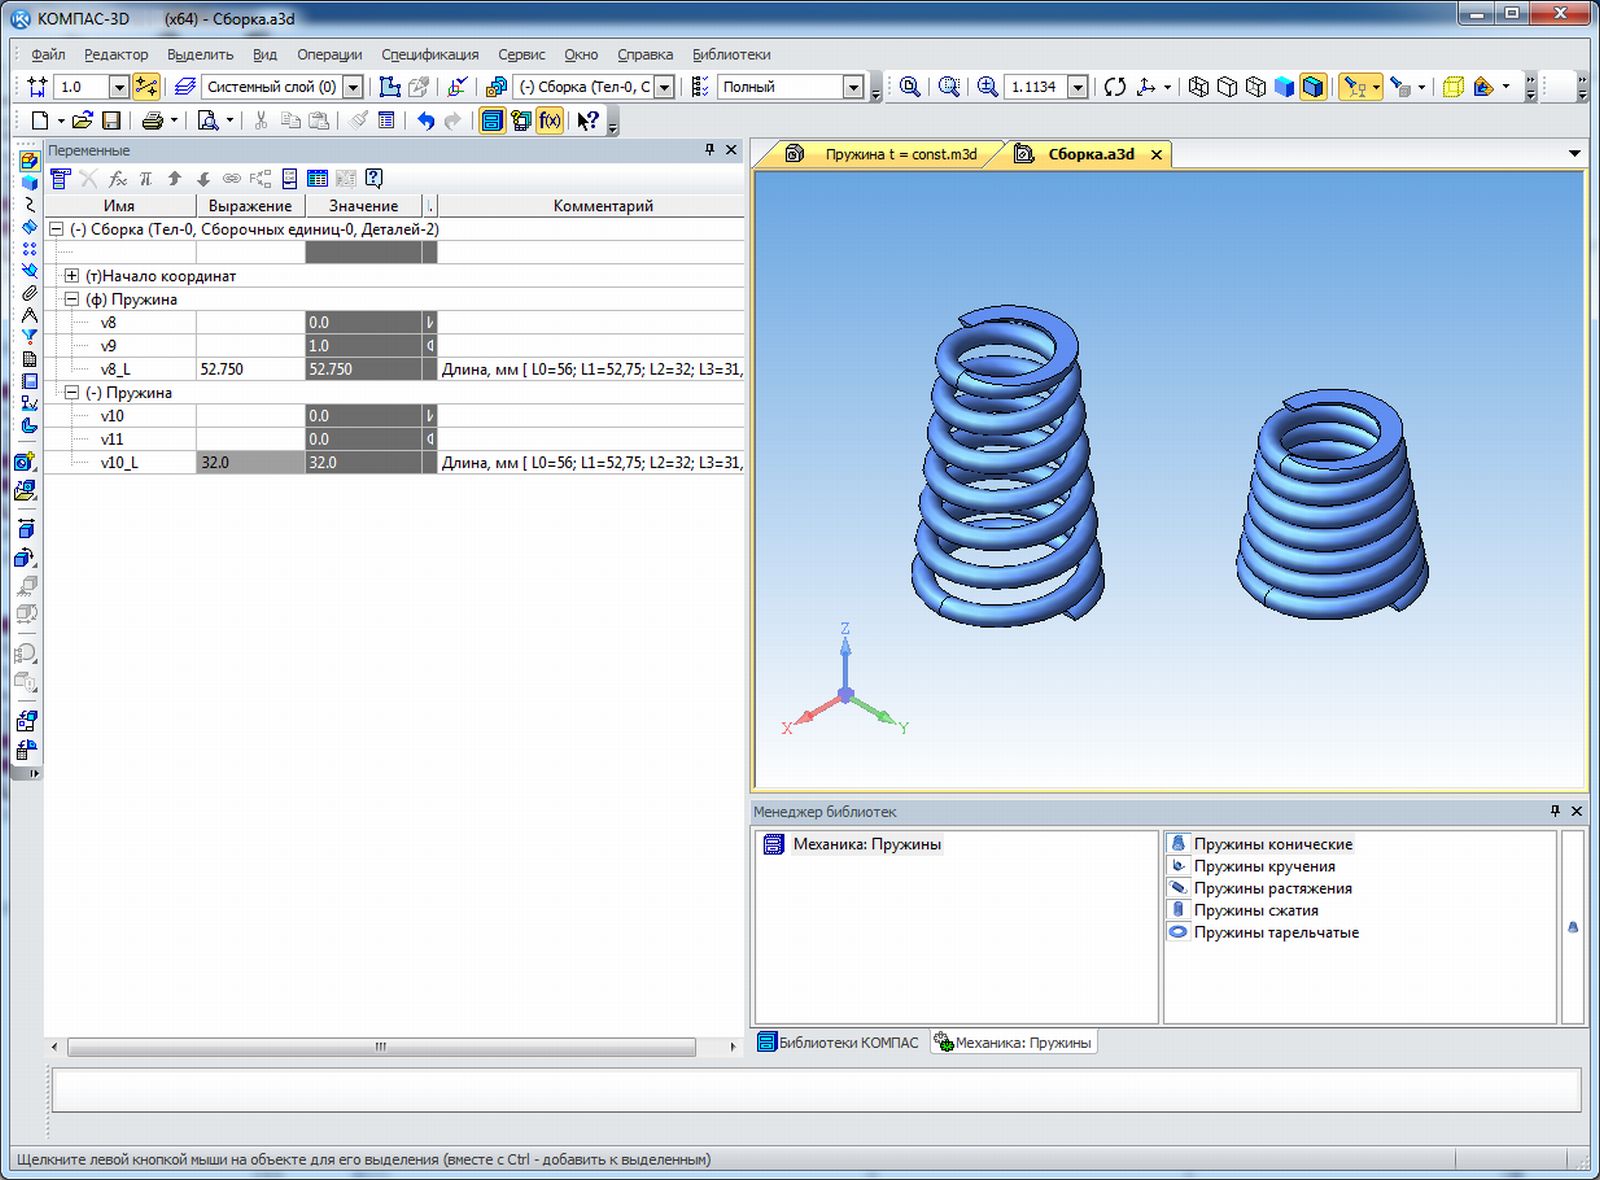The image size is (1600, 1180).
Task: Click the context help arrow icon
Action: point(588,121)
